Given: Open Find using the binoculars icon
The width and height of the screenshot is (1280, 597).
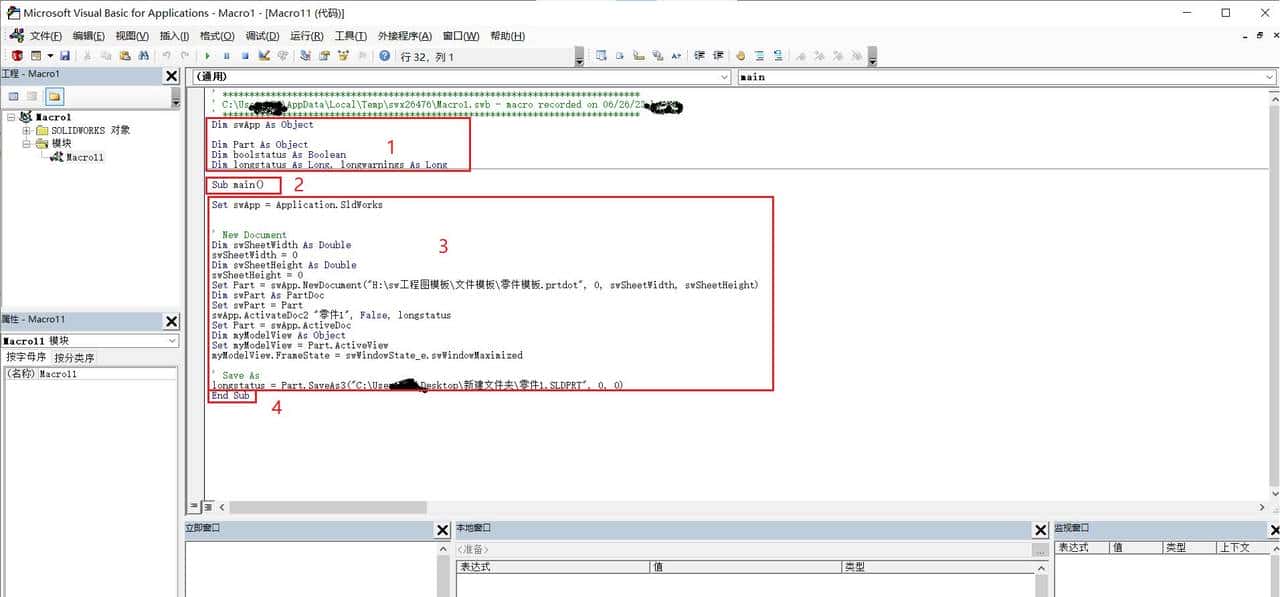Looking at the screenshot, I should tap(143, 55).
